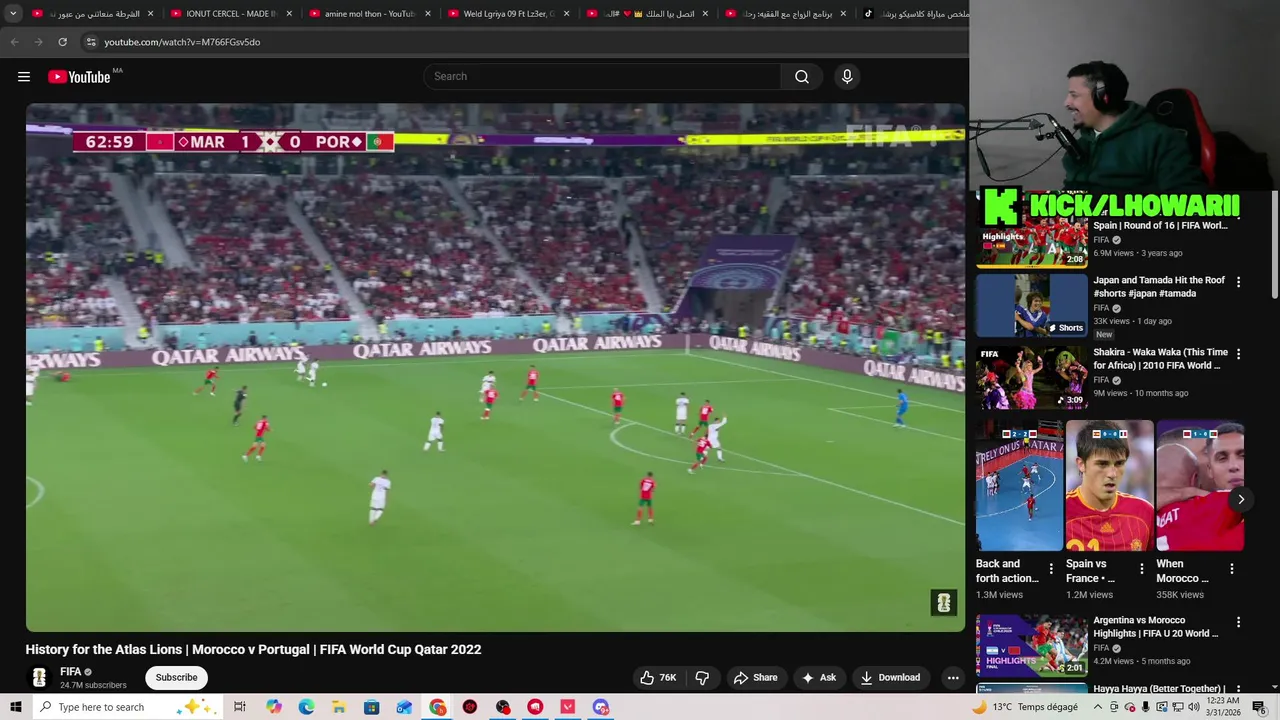Screen dimensions: 1280x720
Task: Go back in browser history
Action: tap(14, 42)
